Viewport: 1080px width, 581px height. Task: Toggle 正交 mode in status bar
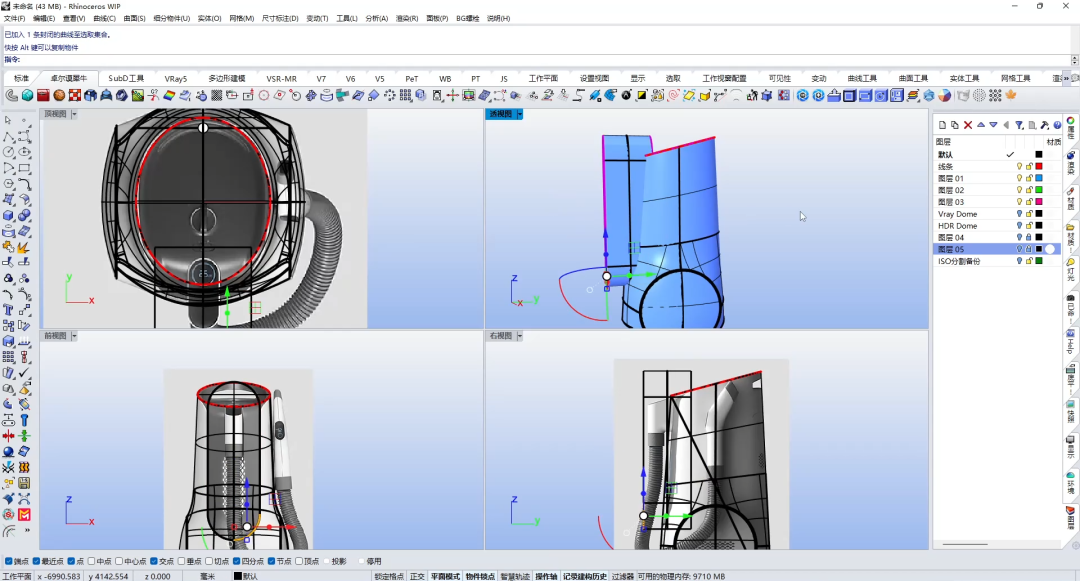[417, 576]
